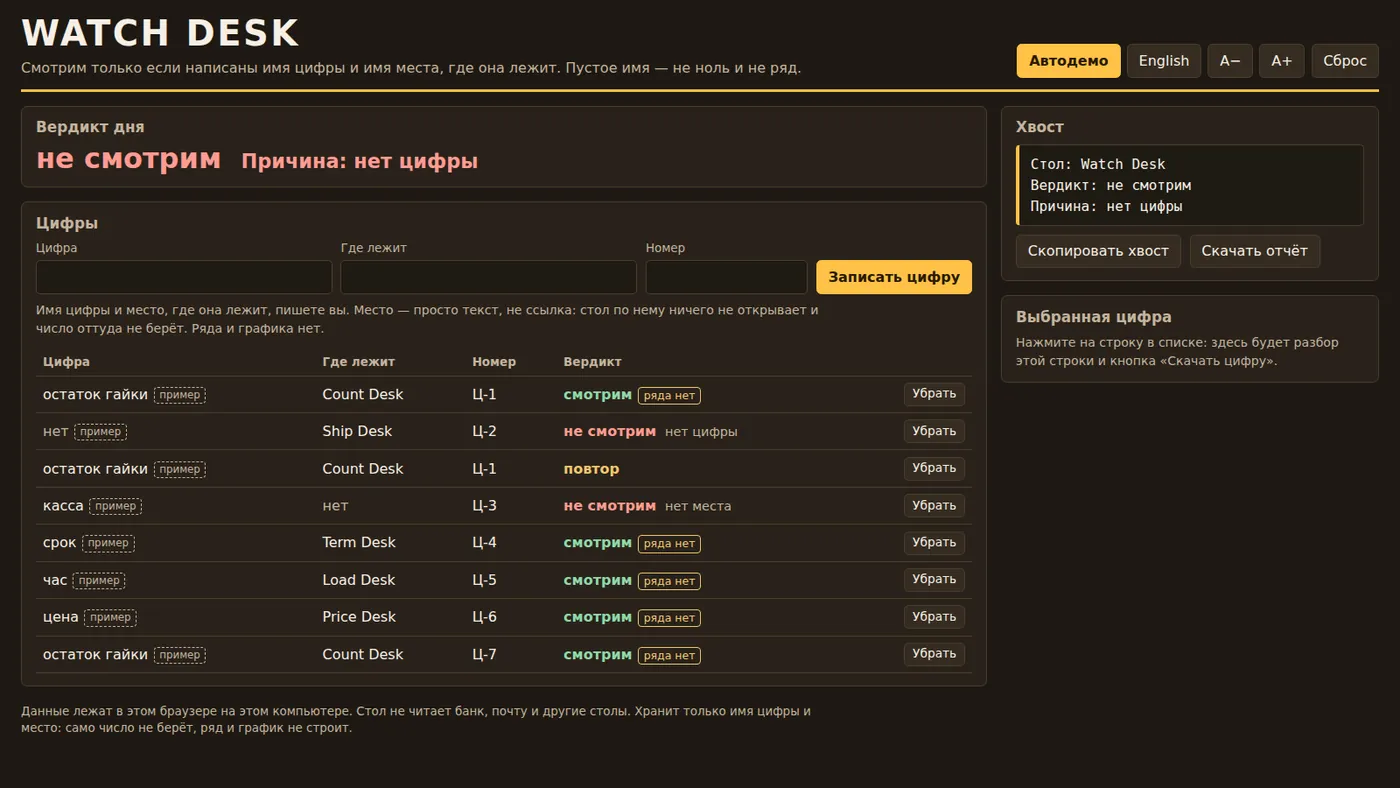
Task: Remove the Ц-2 Ship Desk row
Action: [x=934, y=431]
